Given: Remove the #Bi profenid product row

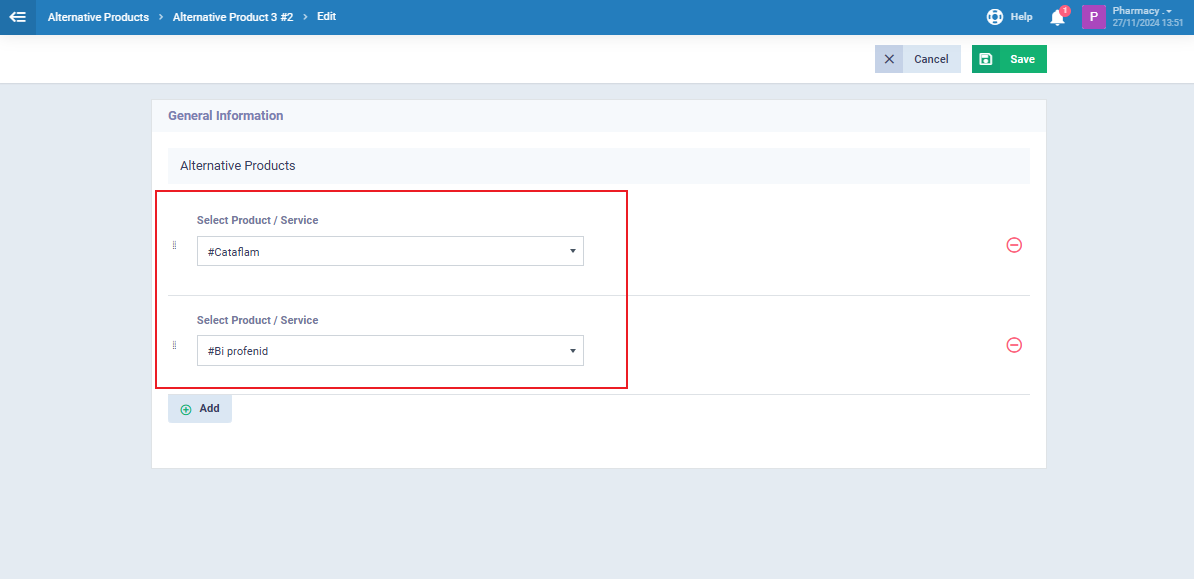Looking at the screenshot, I should [1014, 345].
